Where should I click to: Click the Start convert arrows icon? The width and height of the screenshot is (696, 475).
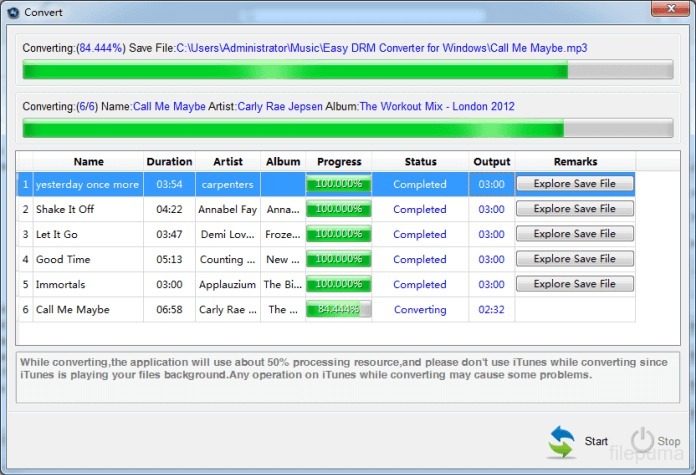pyautogui.click(x=563, y=441)
